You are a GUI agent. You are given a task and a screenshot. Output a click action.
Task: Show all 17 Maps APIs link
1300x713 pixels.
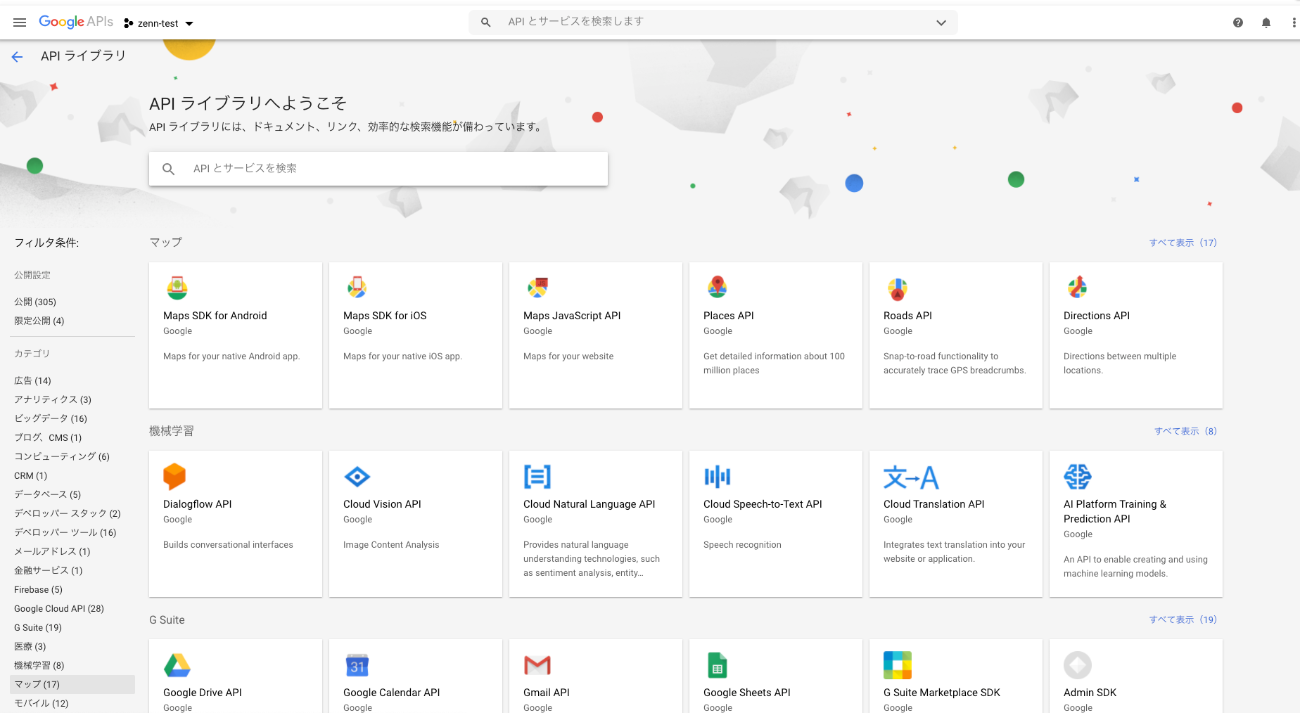(x=1183, y=243)
